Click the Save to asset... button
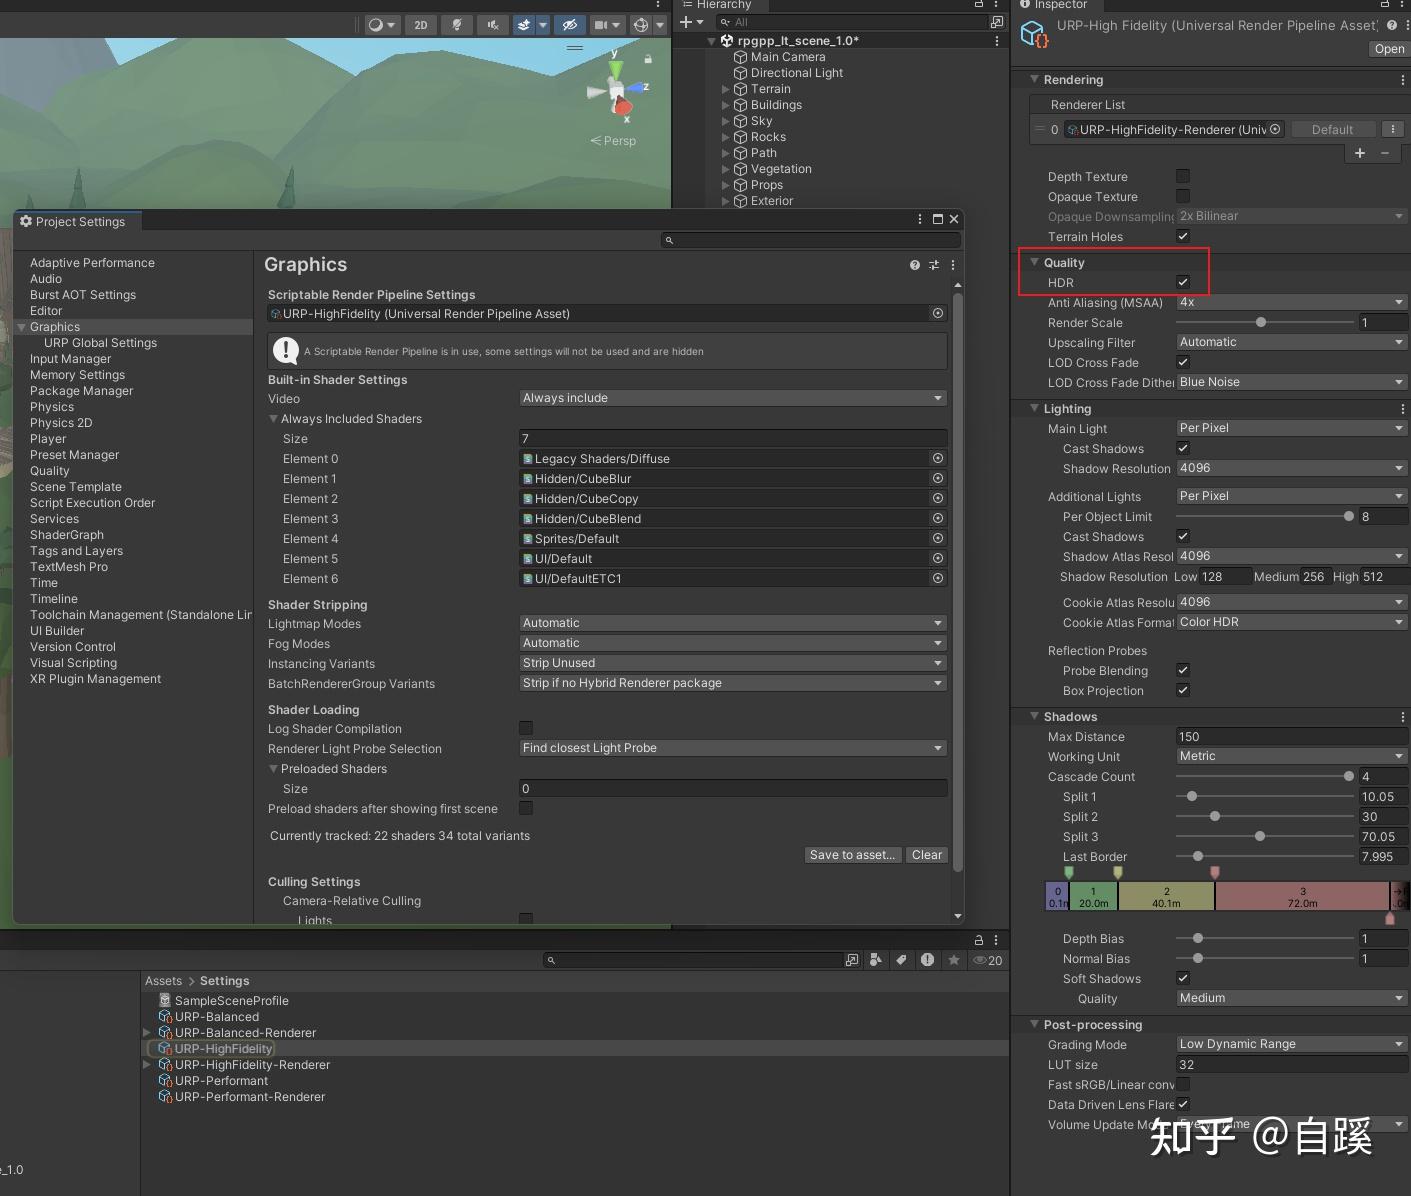Screen dimensions: 1411x1196 853,855
